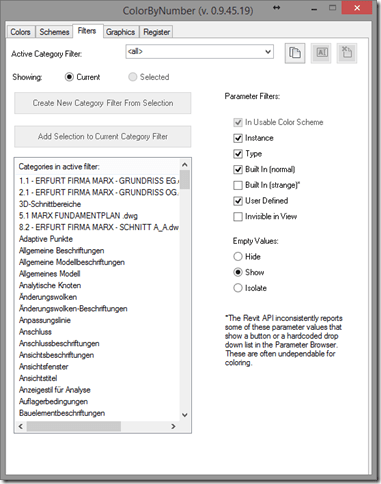
Task: Click the delete filter icon
Action: click(x=347, y=53)
